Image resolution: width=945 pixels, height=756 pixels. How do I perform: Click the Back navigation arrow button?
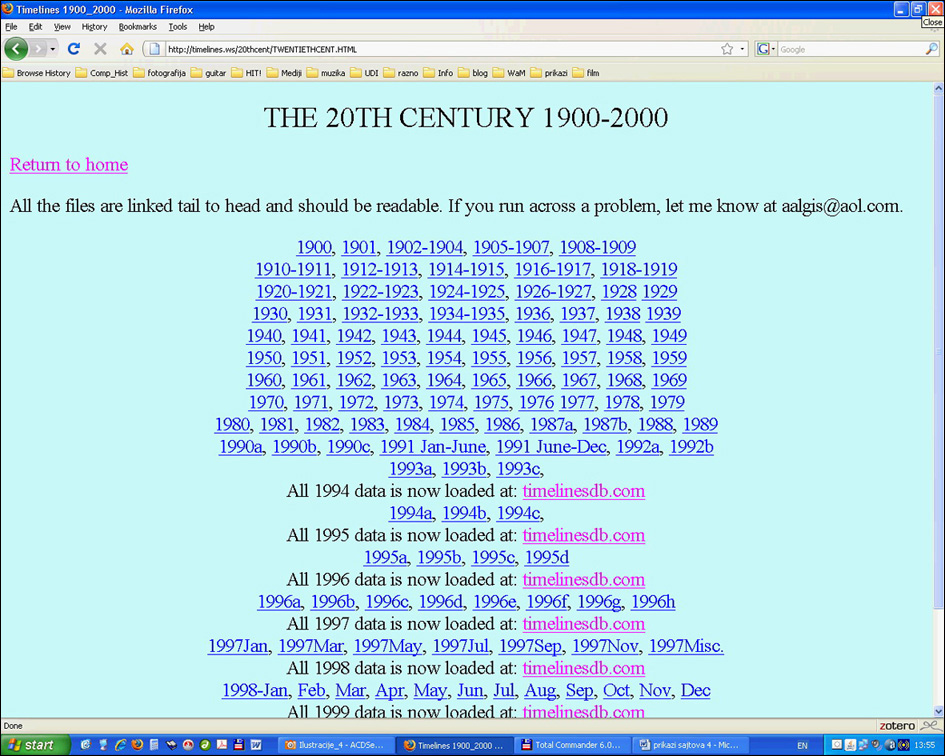[16, 49]
